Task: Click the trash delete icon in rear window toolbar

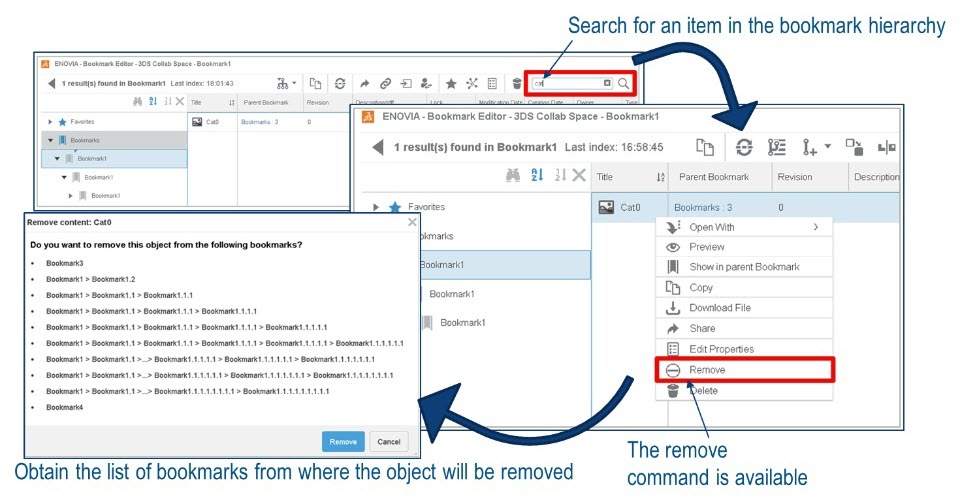Action: click(517, 84)
